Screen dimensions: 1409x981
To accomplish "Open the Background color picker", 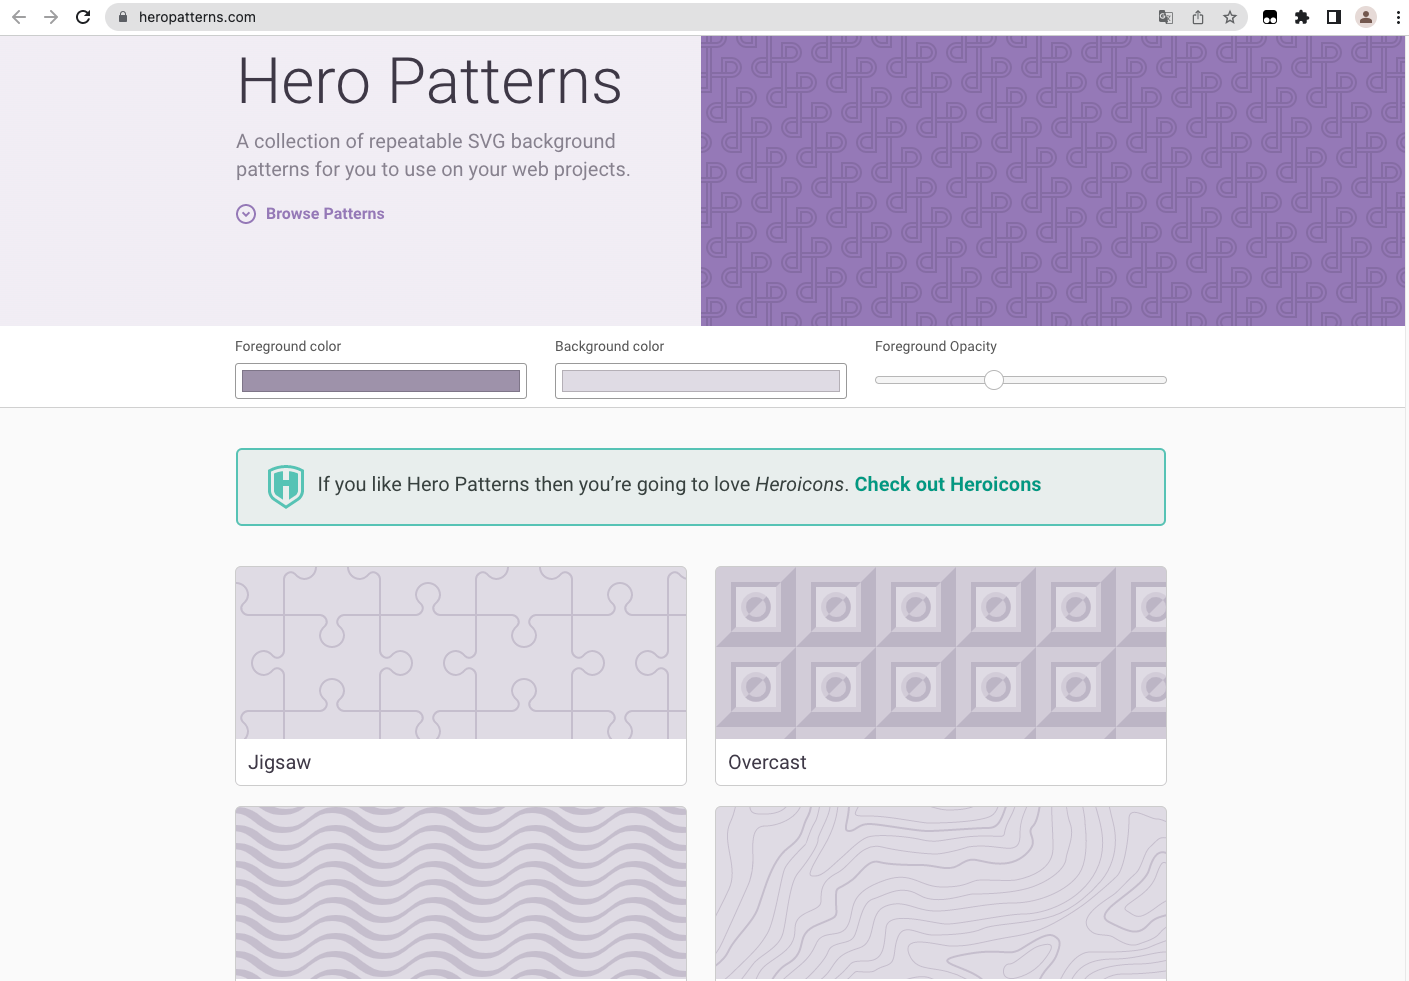I will click(x=701, y=381).
